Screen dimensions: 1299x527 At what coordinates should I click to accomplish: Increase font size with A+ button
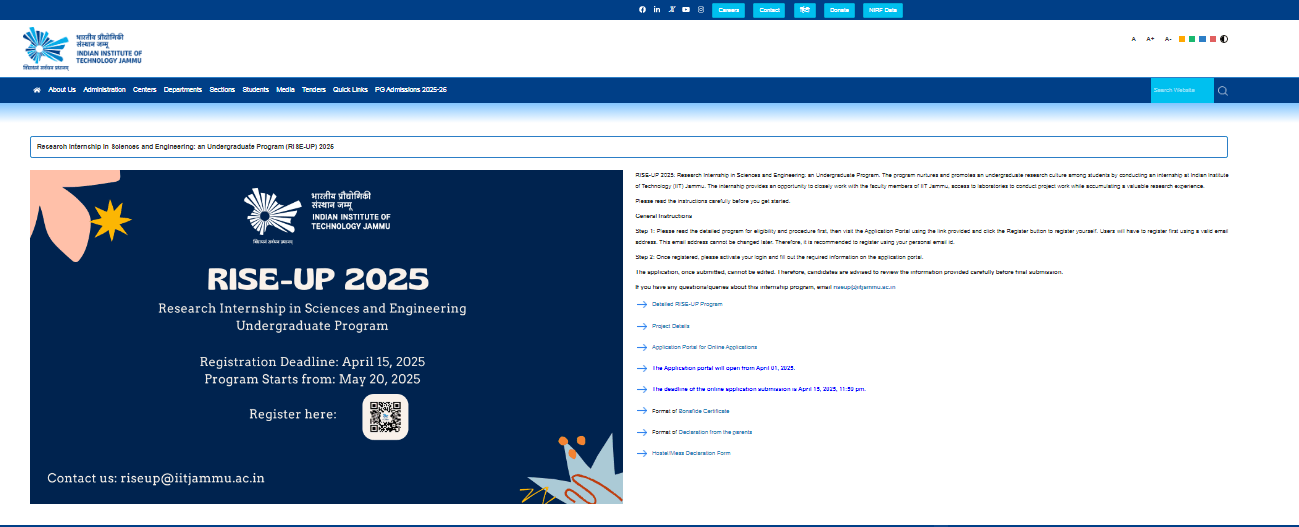pyautogui.click(x=1150, y=39)
